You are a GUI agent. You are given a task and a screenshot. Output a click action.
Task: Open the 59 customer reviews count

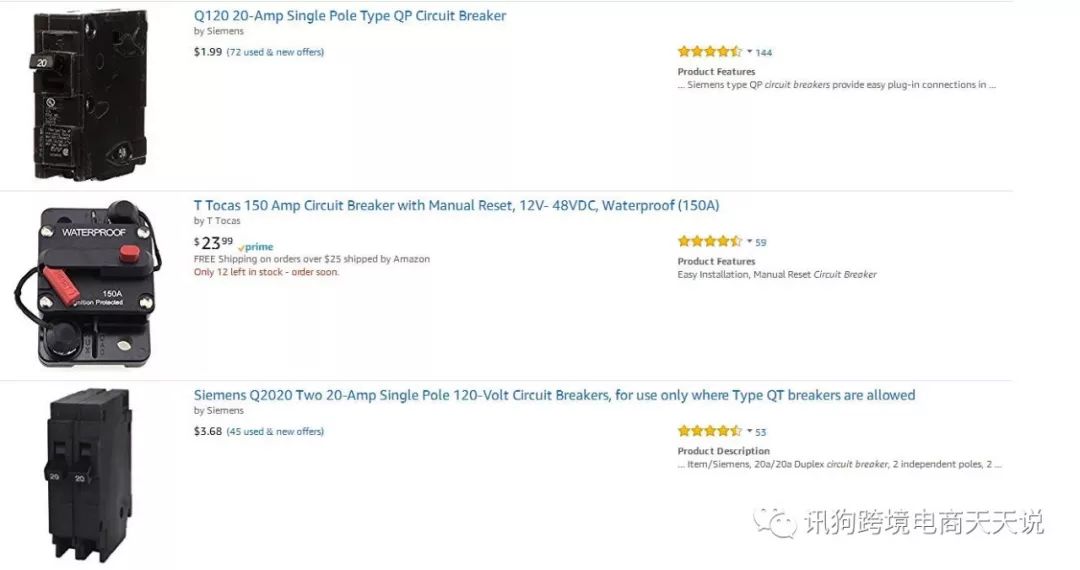point(761,243)
